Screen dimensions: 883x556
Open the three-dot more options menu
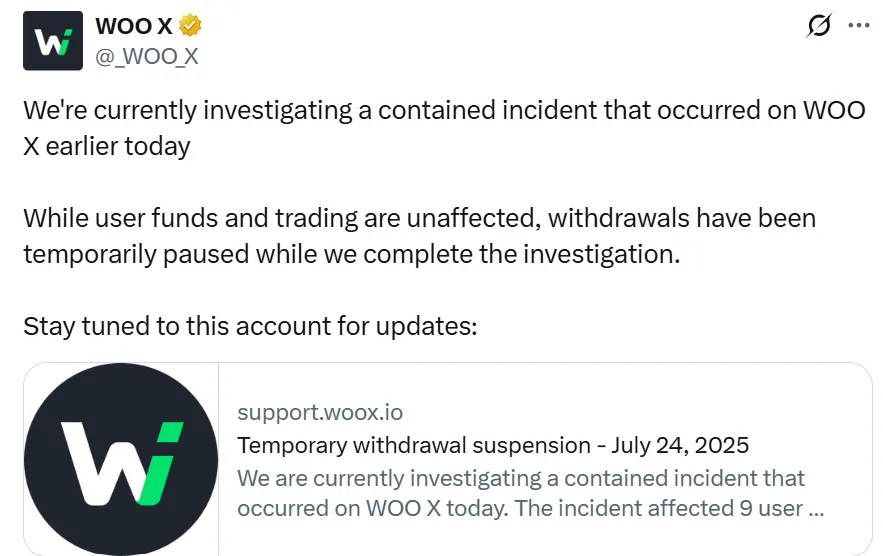[x=859, y=26]
